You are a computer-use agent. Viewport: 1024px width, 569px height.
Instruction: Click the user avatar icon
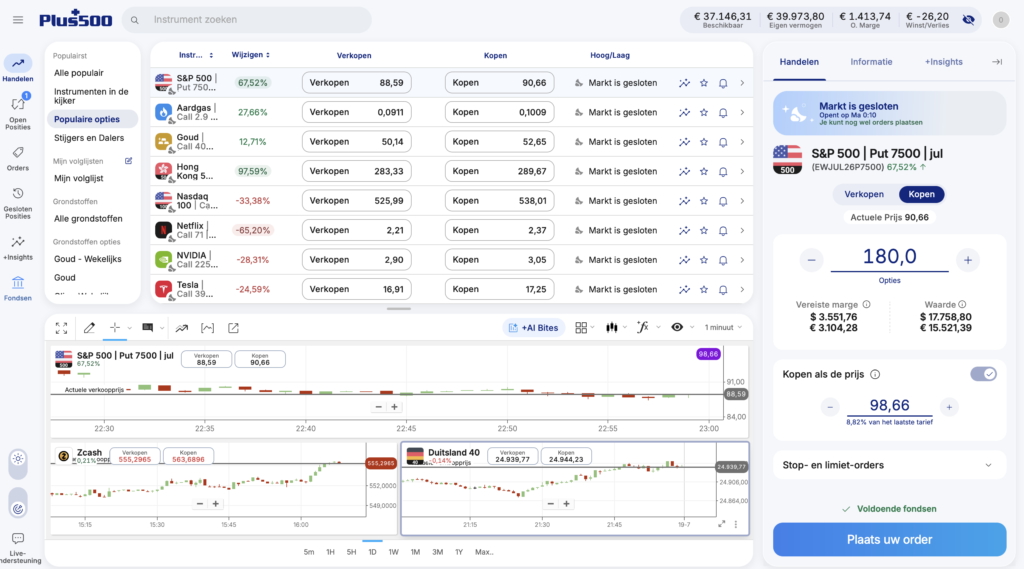click(x=1000, y=20)
